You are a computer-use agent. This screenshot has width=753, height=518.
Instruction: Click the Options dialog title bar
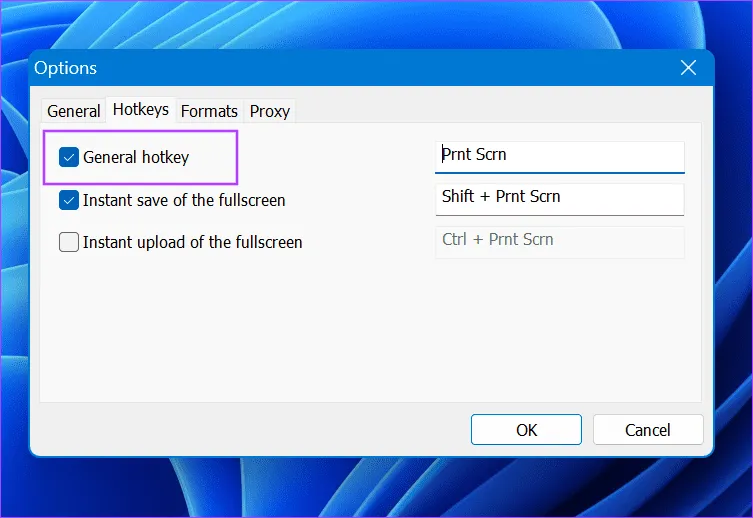380,68
